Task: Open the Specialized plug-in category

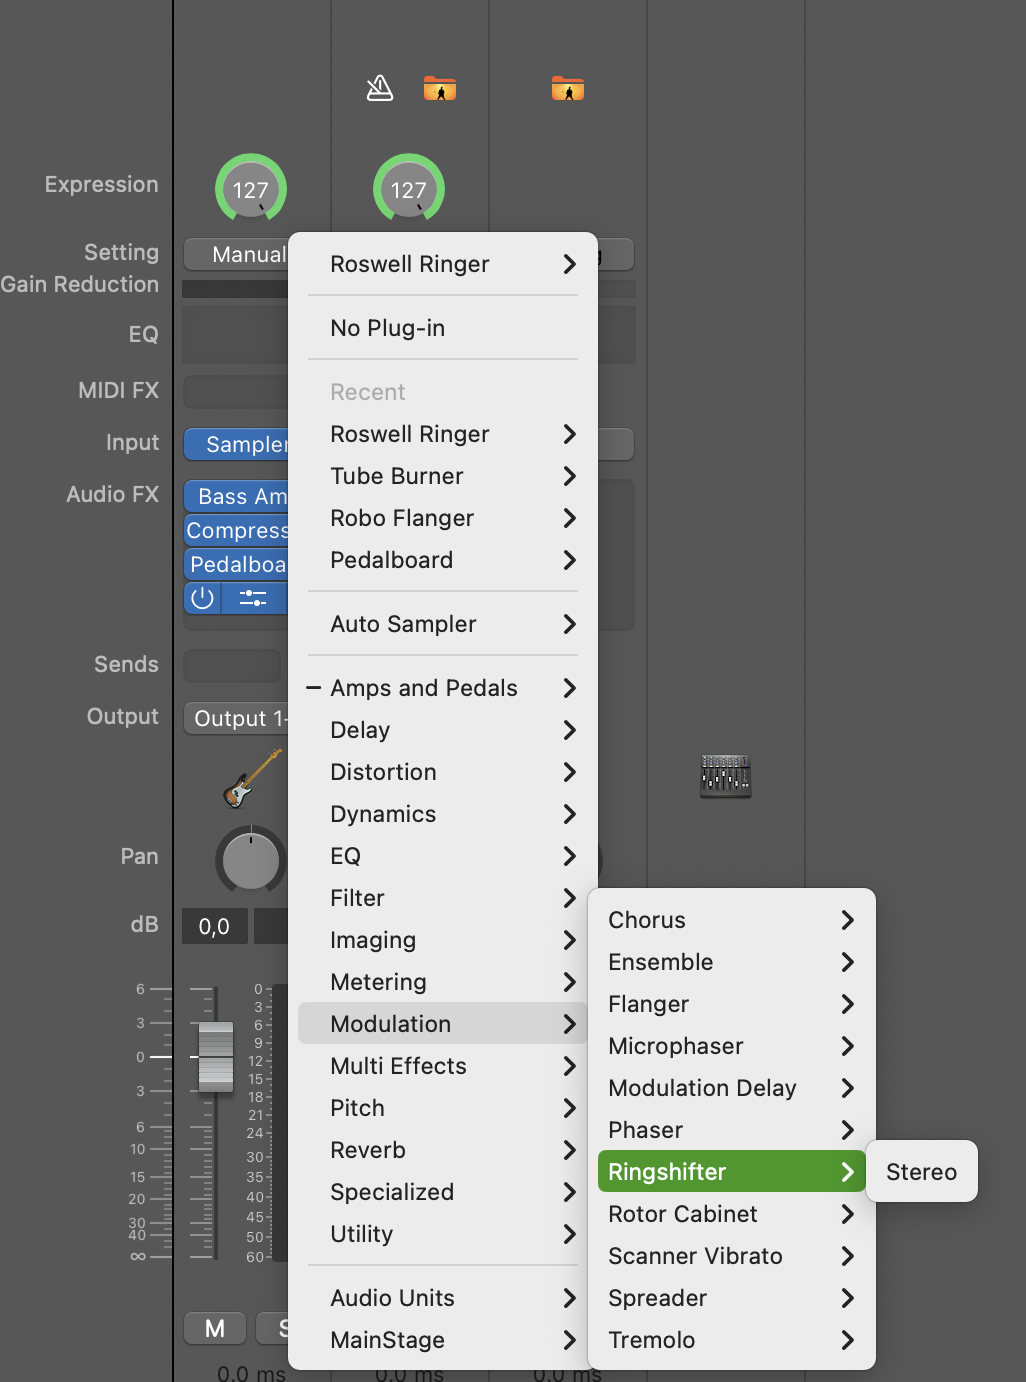Action: point(443,1192)
